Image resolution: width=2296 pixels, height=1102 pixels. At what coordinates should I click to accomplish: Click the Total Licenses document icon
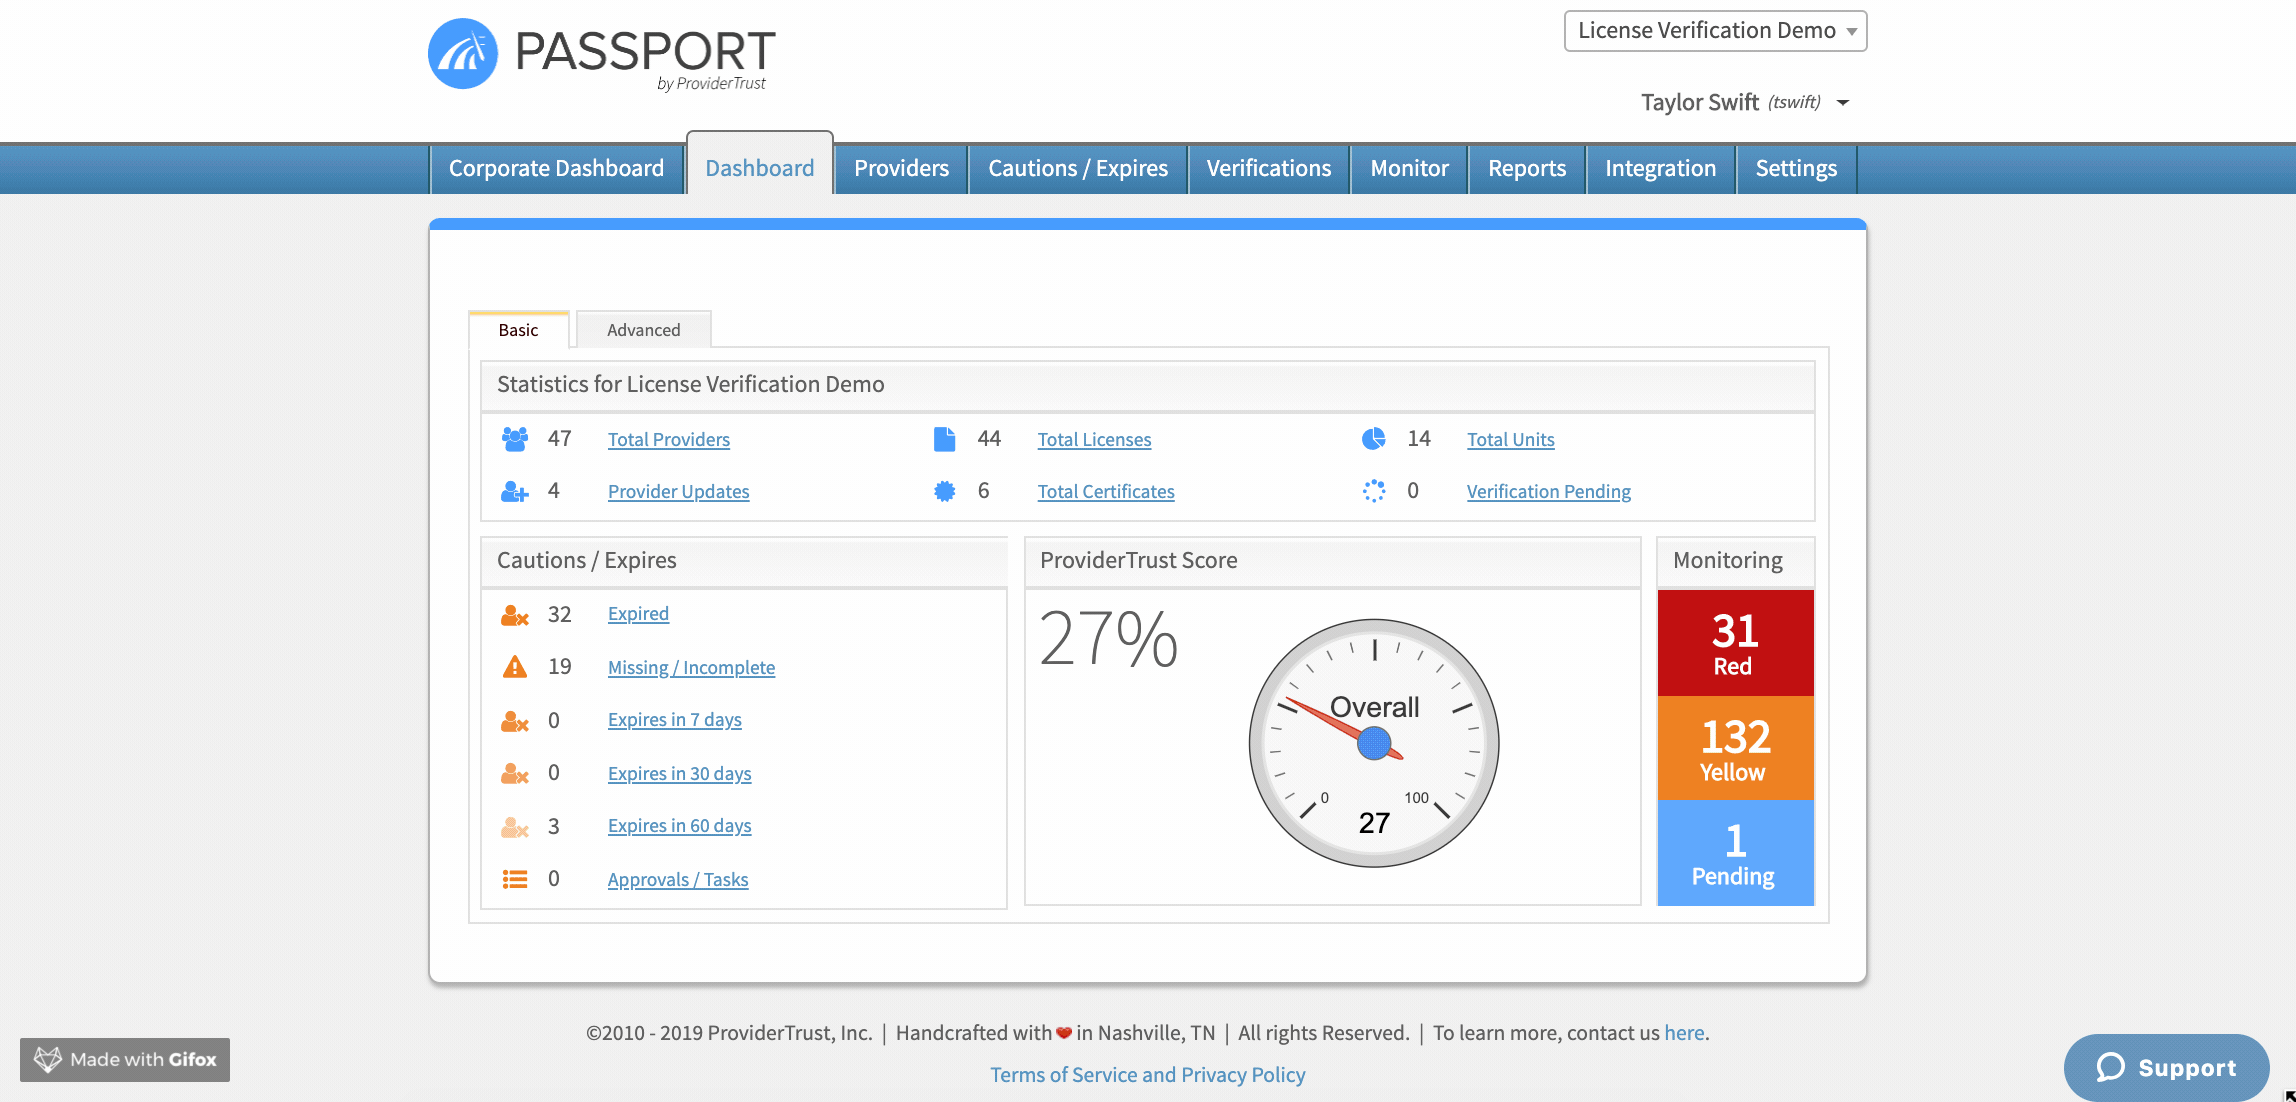pyautogui.click(x=944, y=439)
